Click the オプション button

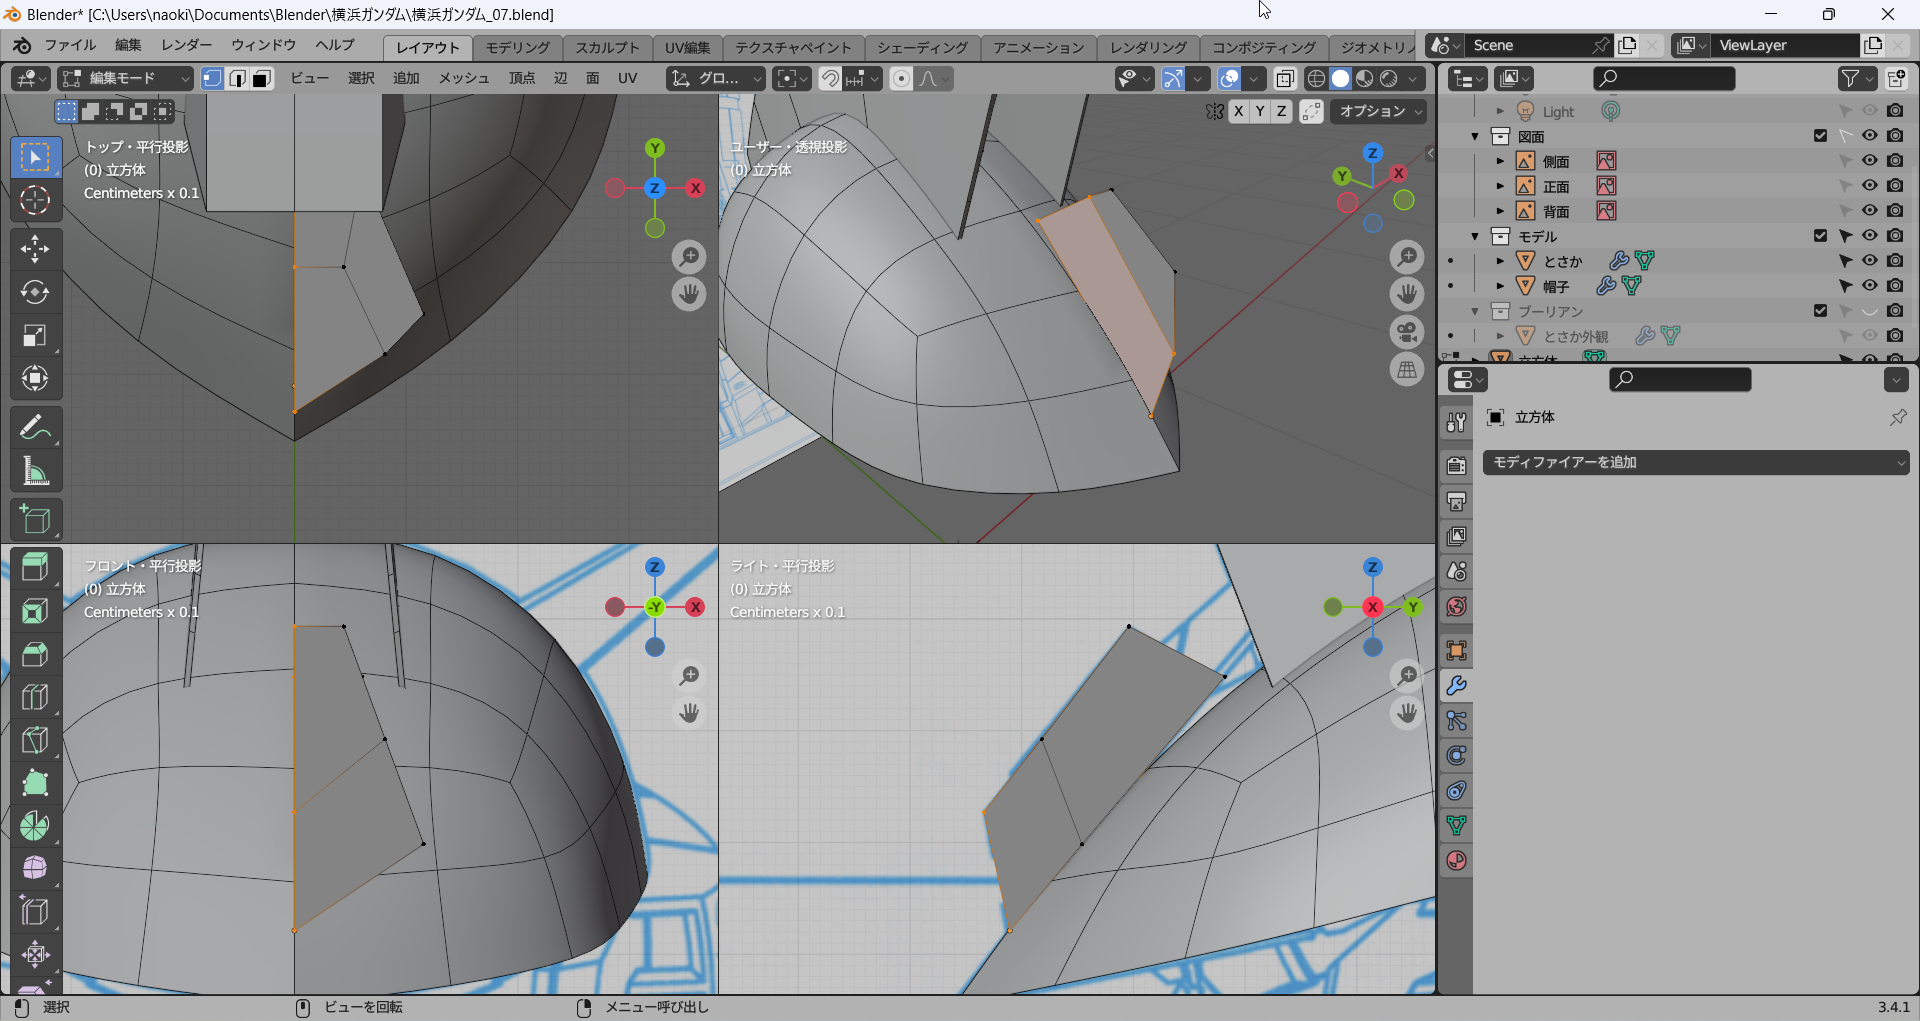[1378, 112]
